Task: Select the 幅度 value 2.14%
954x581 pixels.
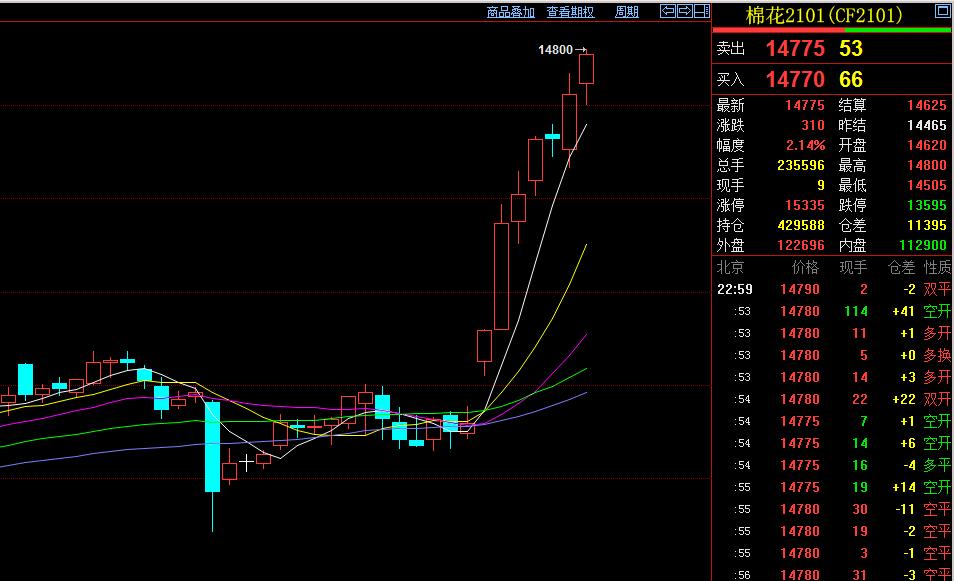Action: tap(806, 145)
